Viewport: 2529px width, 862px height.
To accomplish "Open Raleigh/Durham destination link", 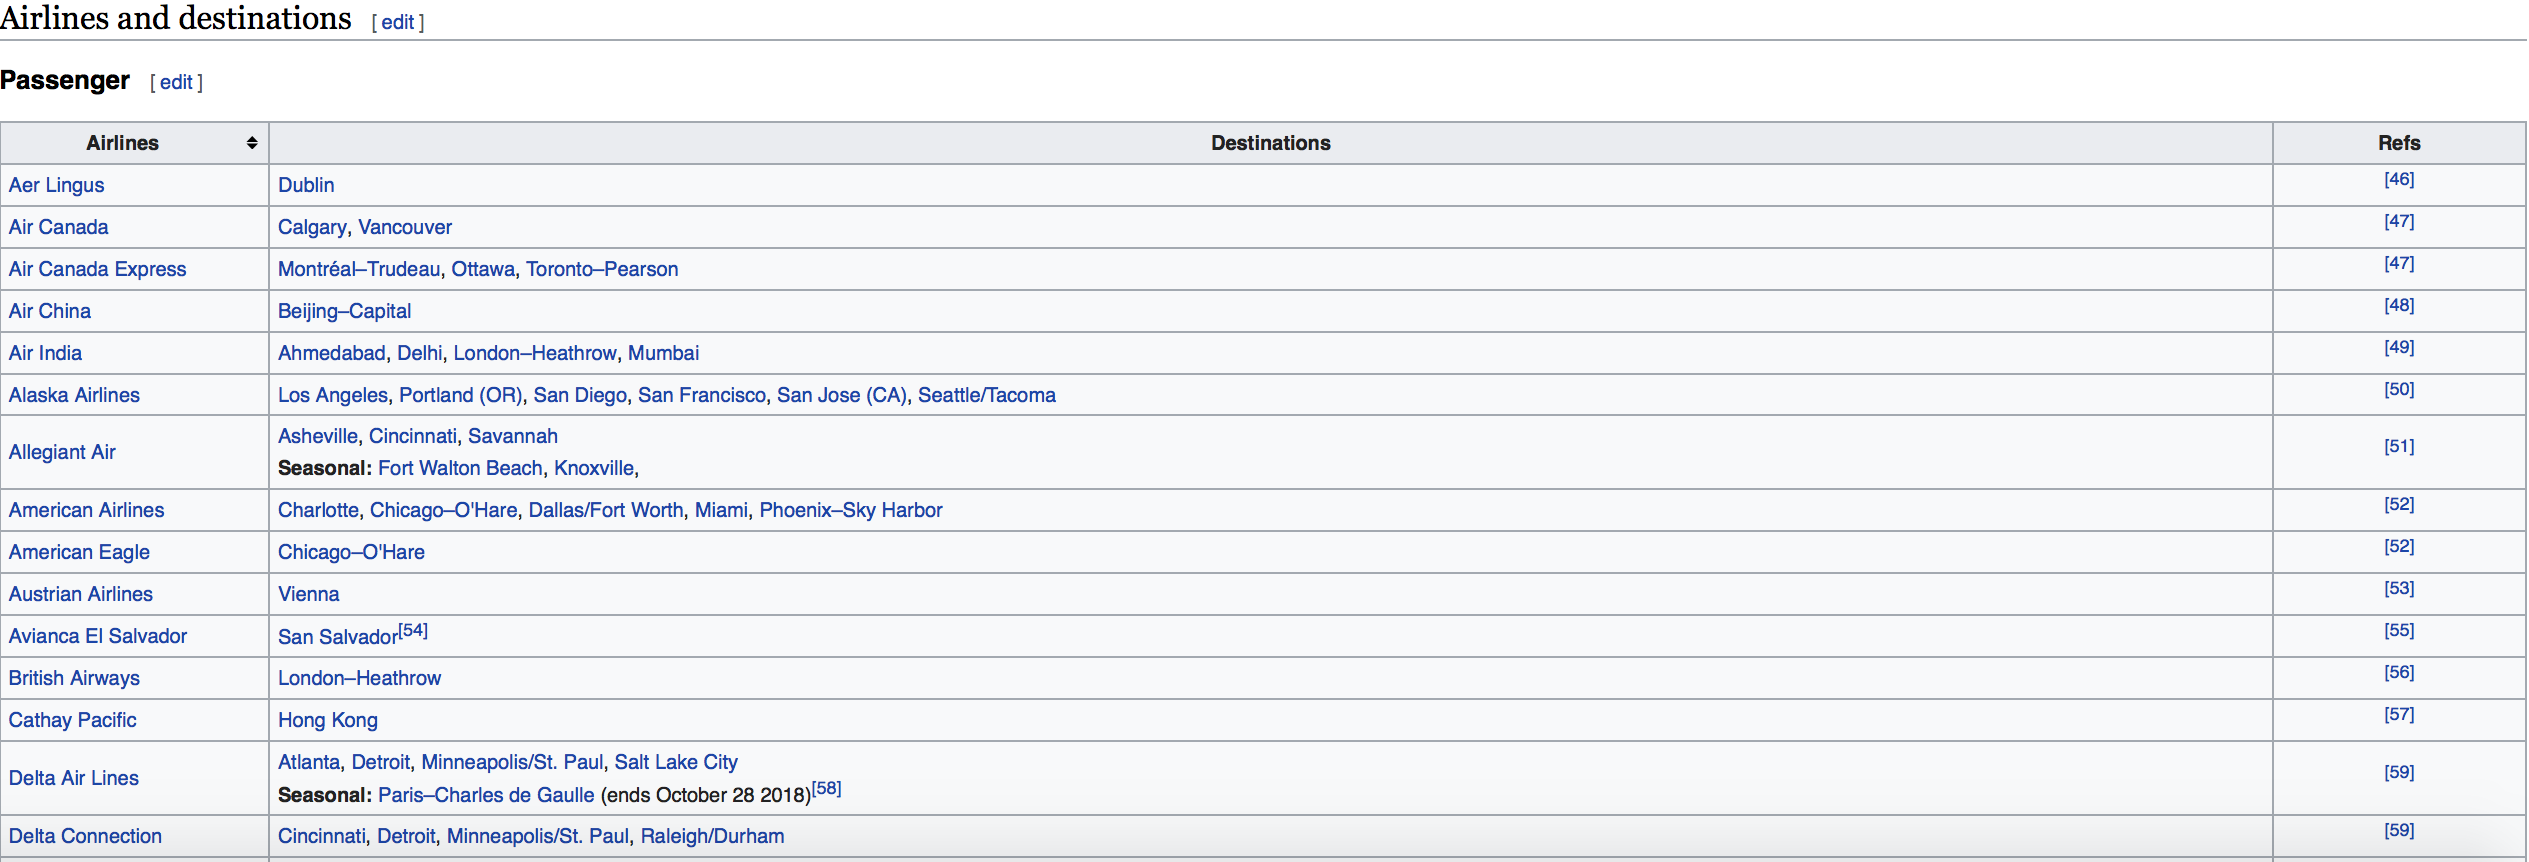I will pyautogui.click(x=712, y=836).
